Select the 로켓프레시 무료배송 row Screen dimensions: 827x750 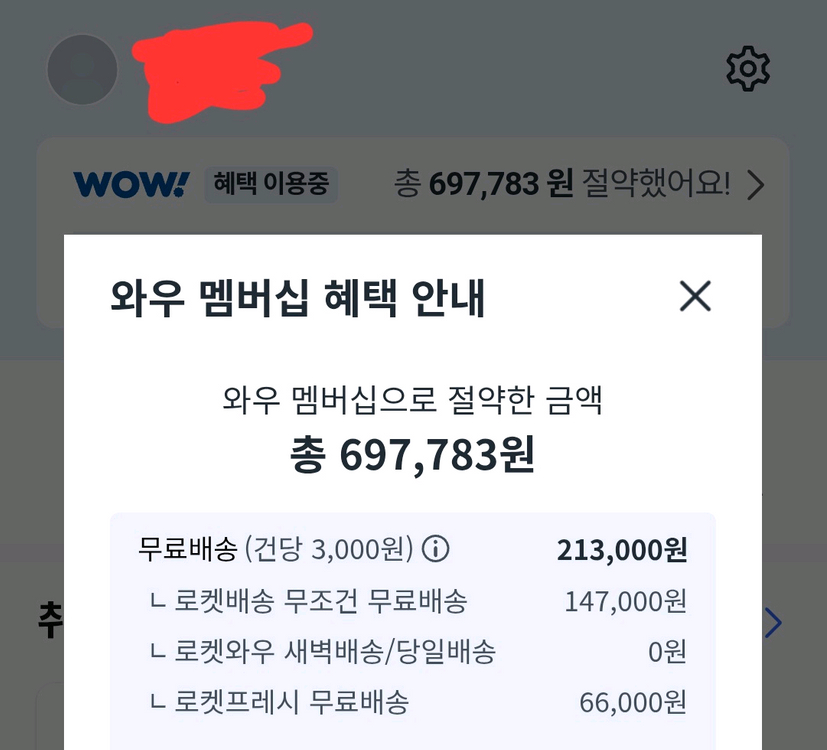coord(412,702)
